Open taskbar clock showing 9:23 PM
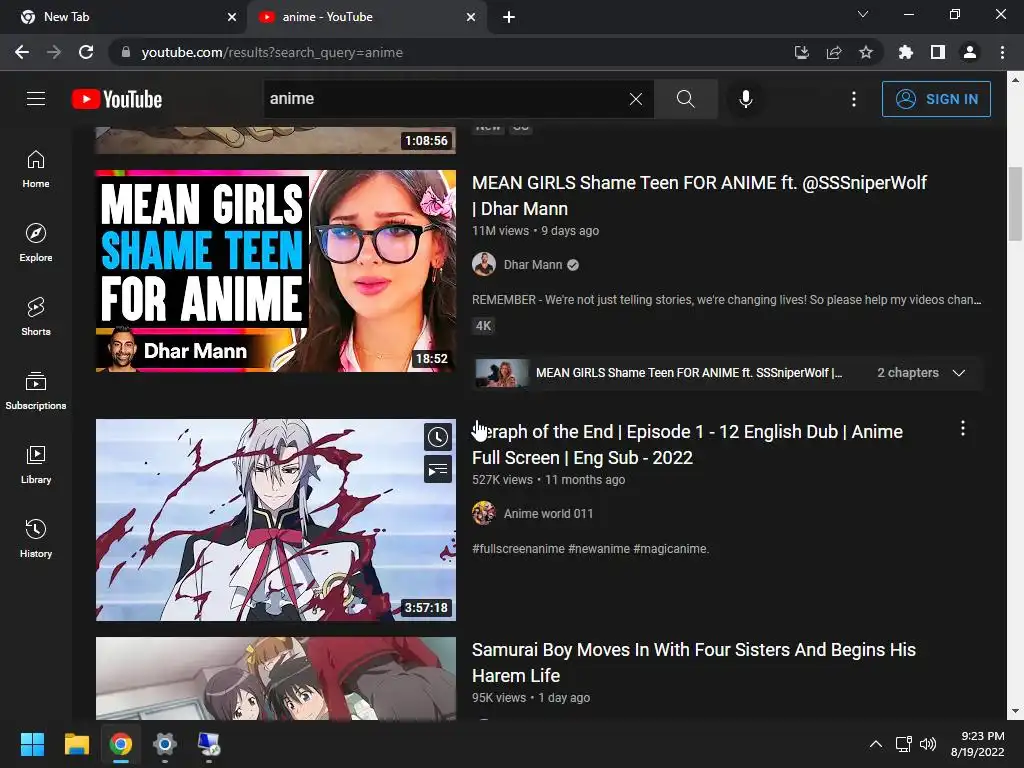Screen dimensions: 1024x768 coord(978,744)
